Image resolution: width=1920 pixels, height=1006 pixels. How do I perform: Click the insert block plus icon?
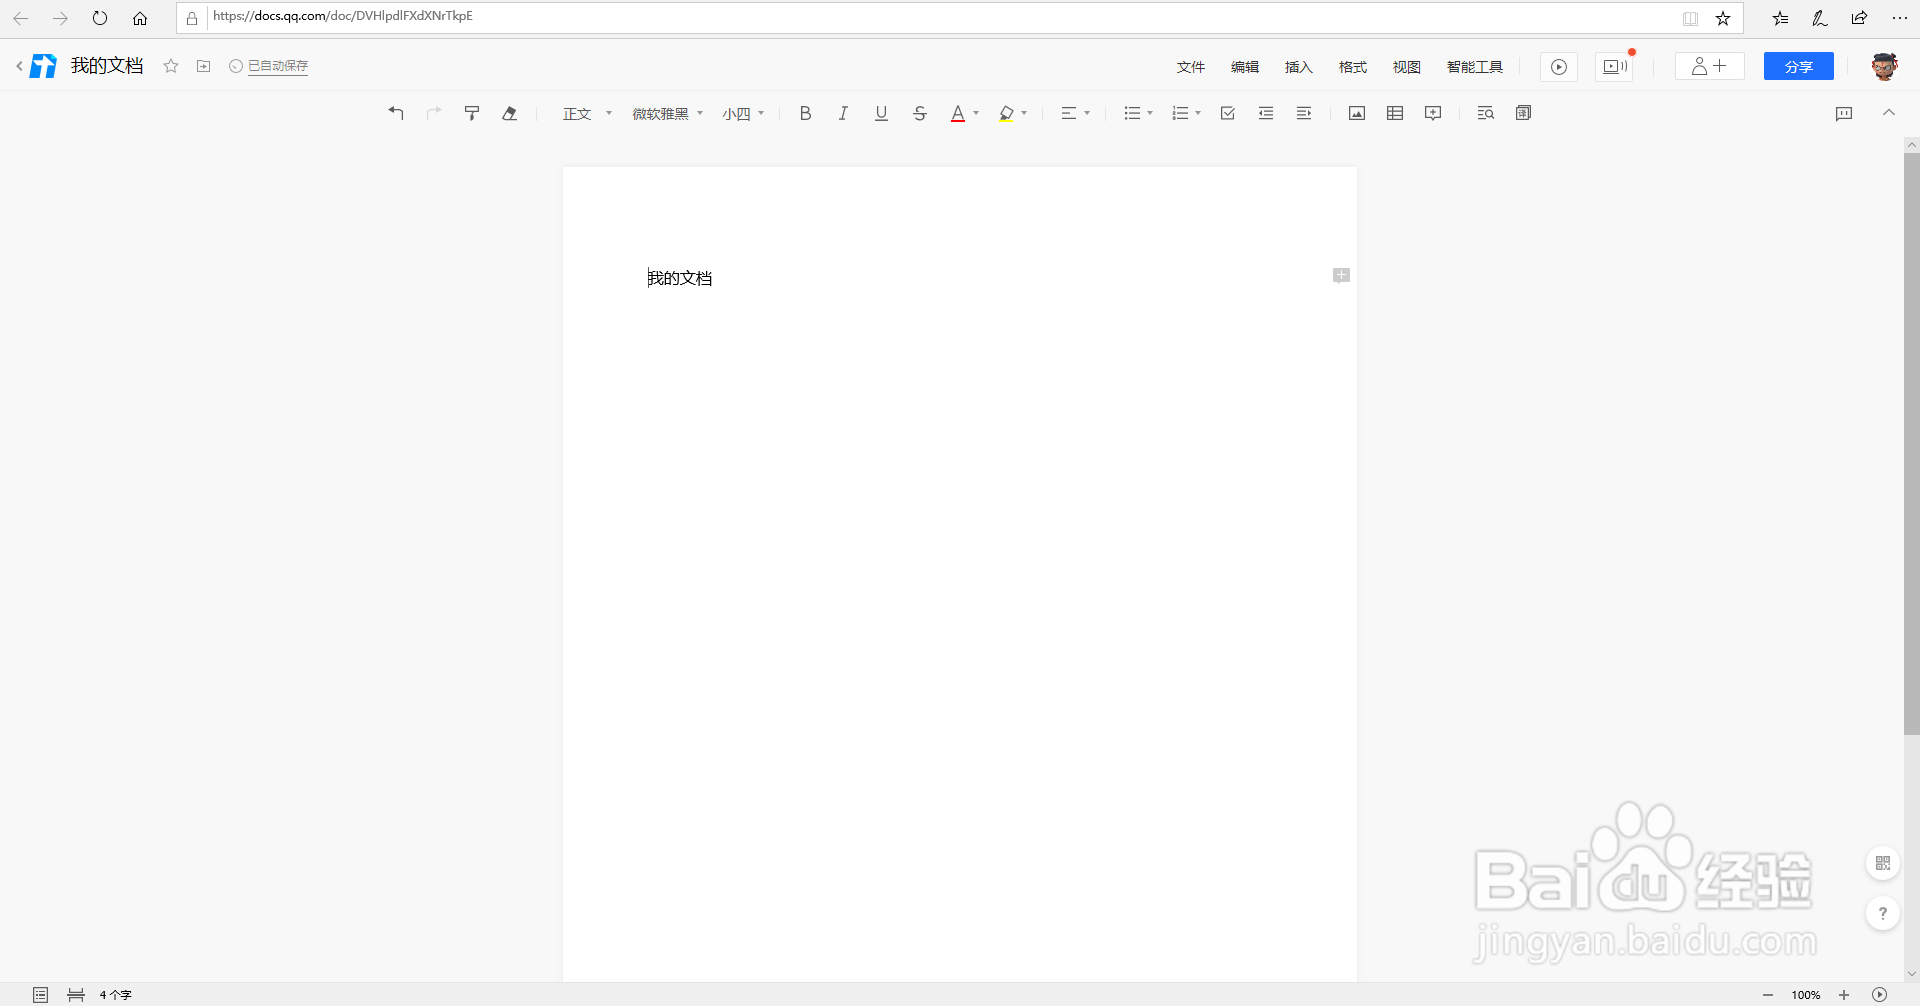coord(1433,113)
